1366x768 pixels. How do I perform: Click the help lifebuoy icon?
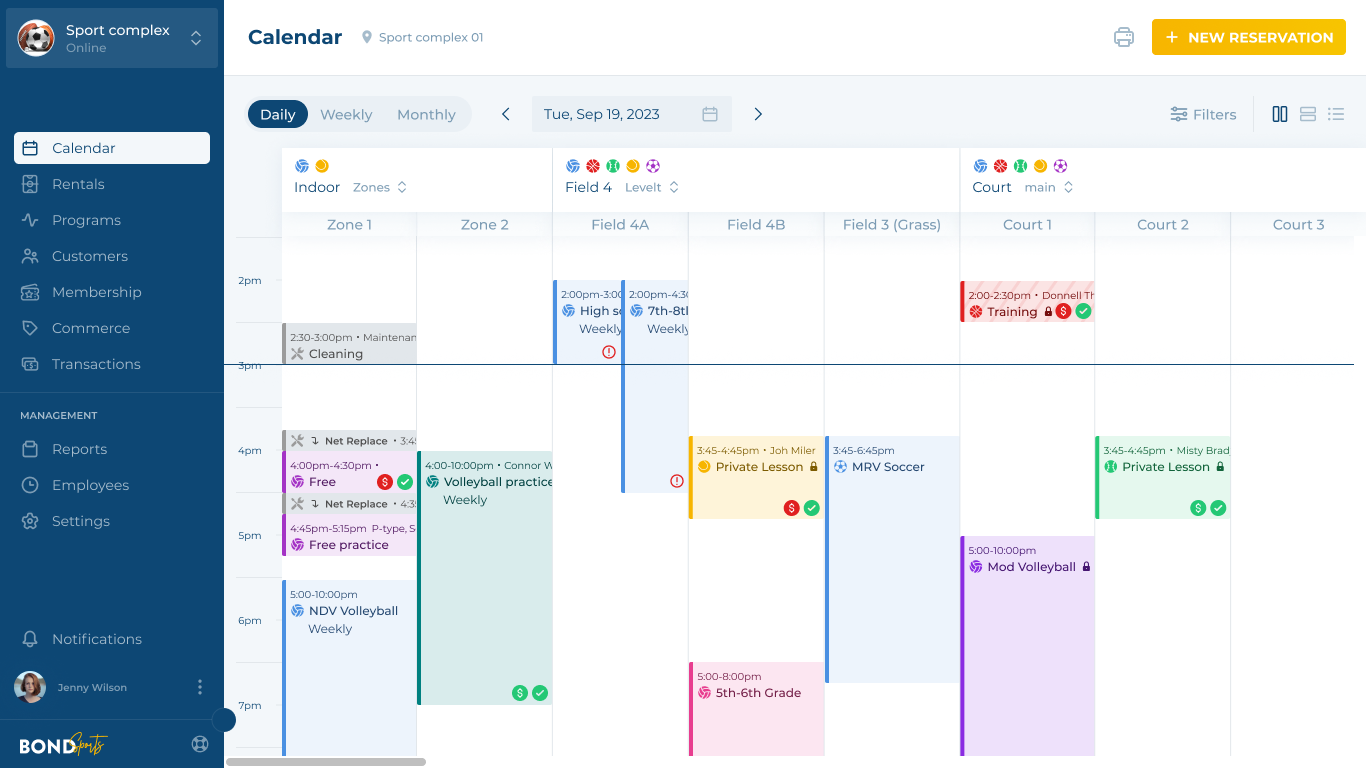[x=200, y=744]
